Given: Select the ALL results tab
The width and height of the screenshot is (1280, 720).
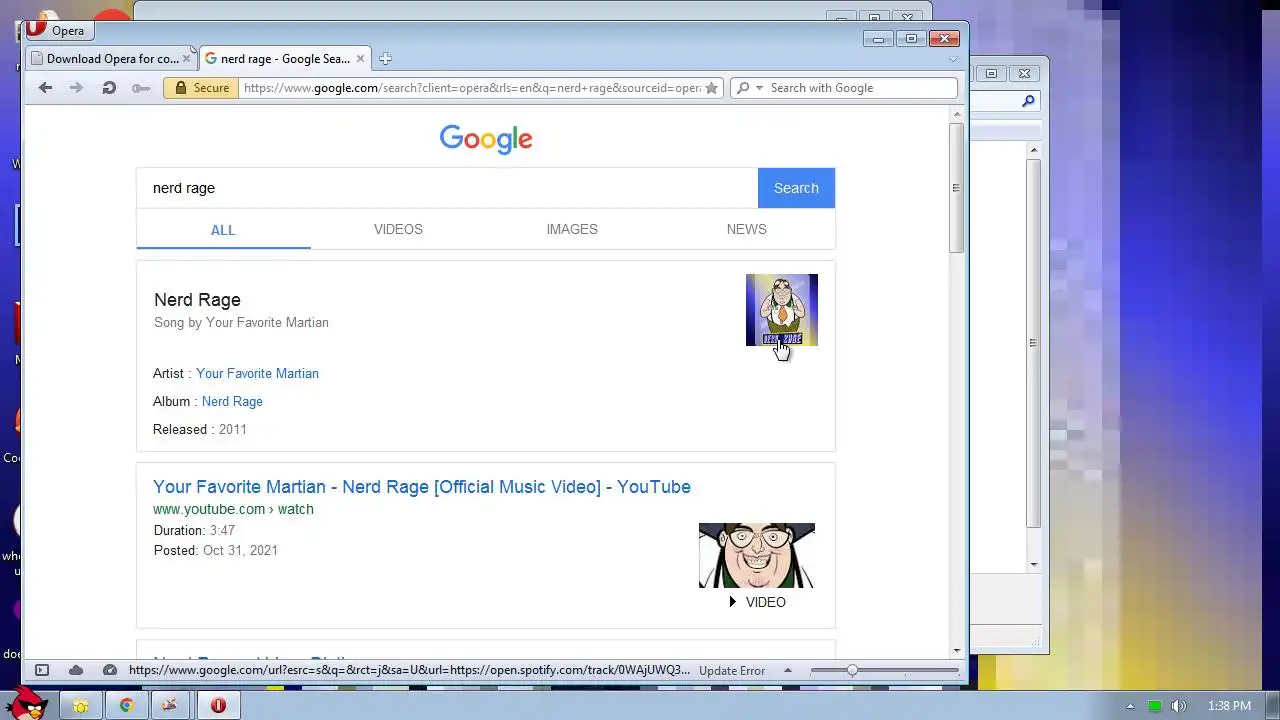Looking at the screenshot, I should click(x=223, y=230).
